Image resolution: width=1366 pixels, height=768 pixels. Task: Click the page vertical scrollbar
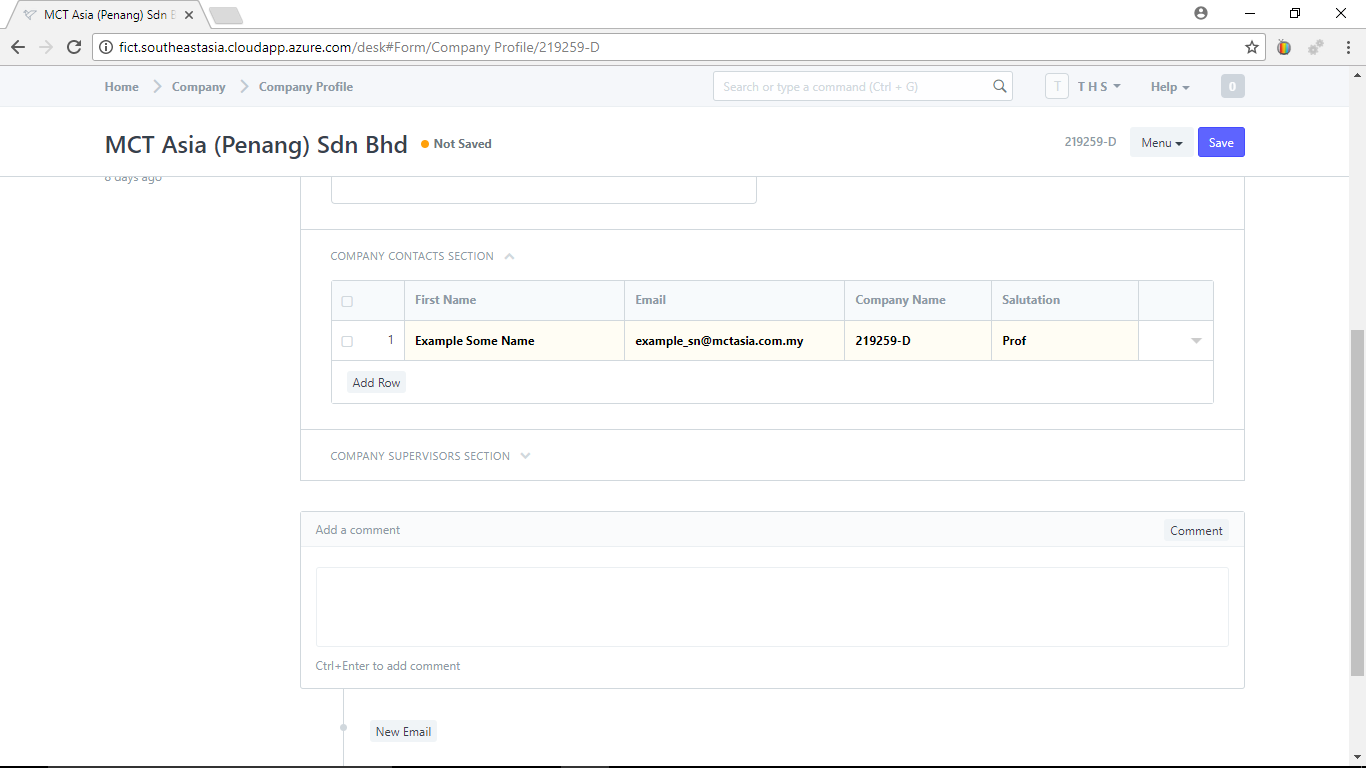(1357, 502)
